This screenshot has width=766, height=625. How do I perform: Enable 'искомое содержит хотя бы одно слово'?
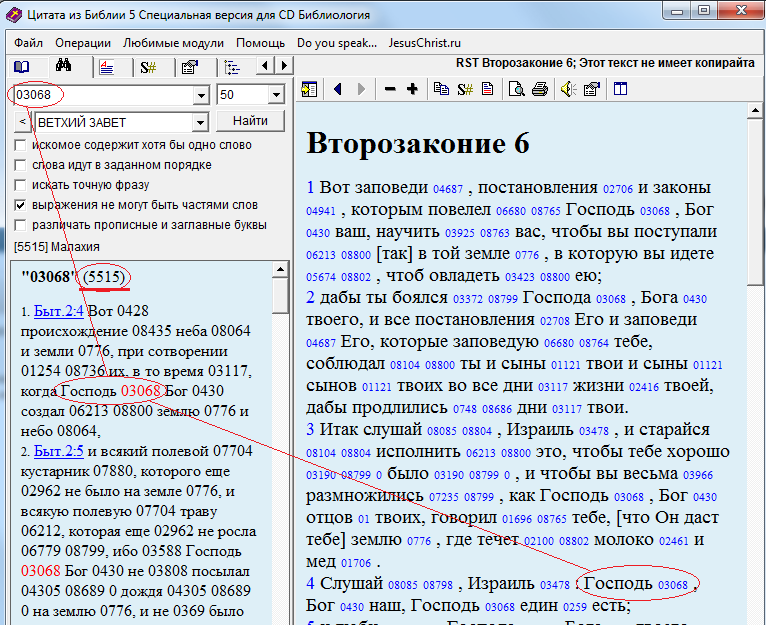click(x=21, y=145)
